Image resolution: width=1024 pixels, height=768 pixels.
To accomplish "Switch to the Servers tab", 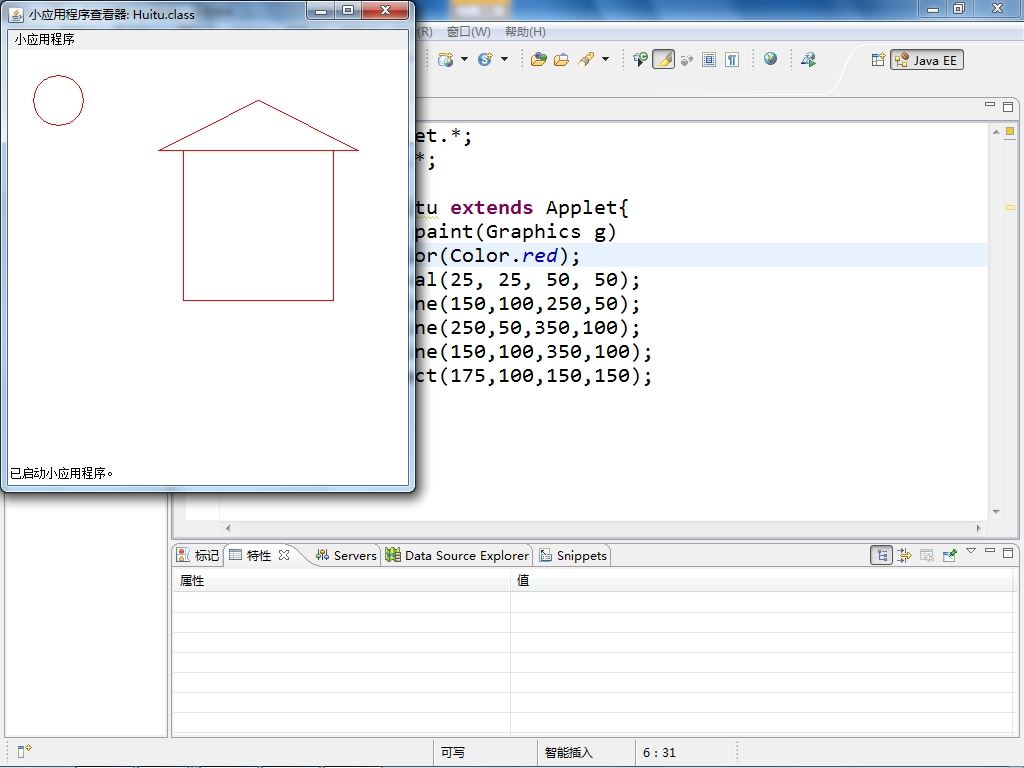I will [x=346, y=555].
